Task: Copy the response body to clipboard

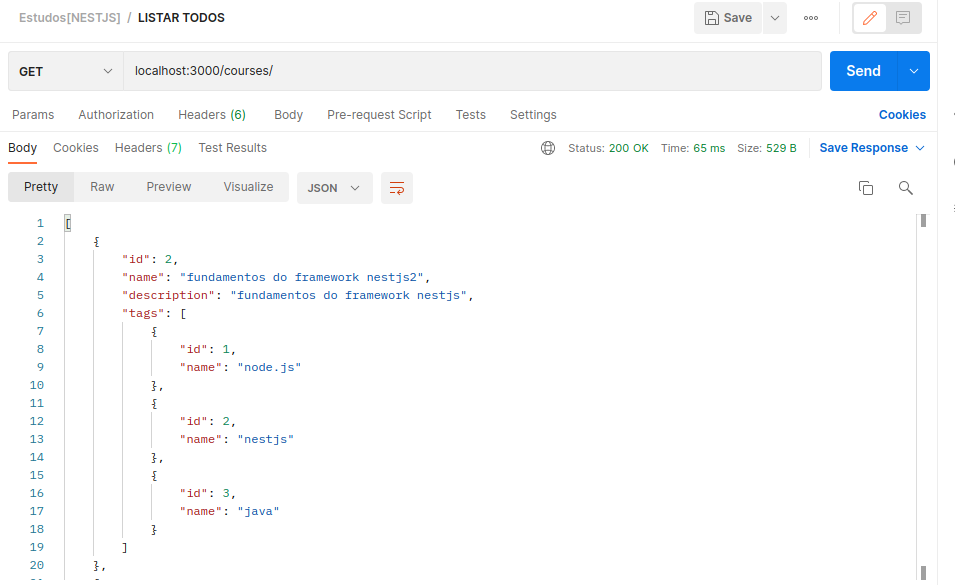Action: [x=865, y=187]
